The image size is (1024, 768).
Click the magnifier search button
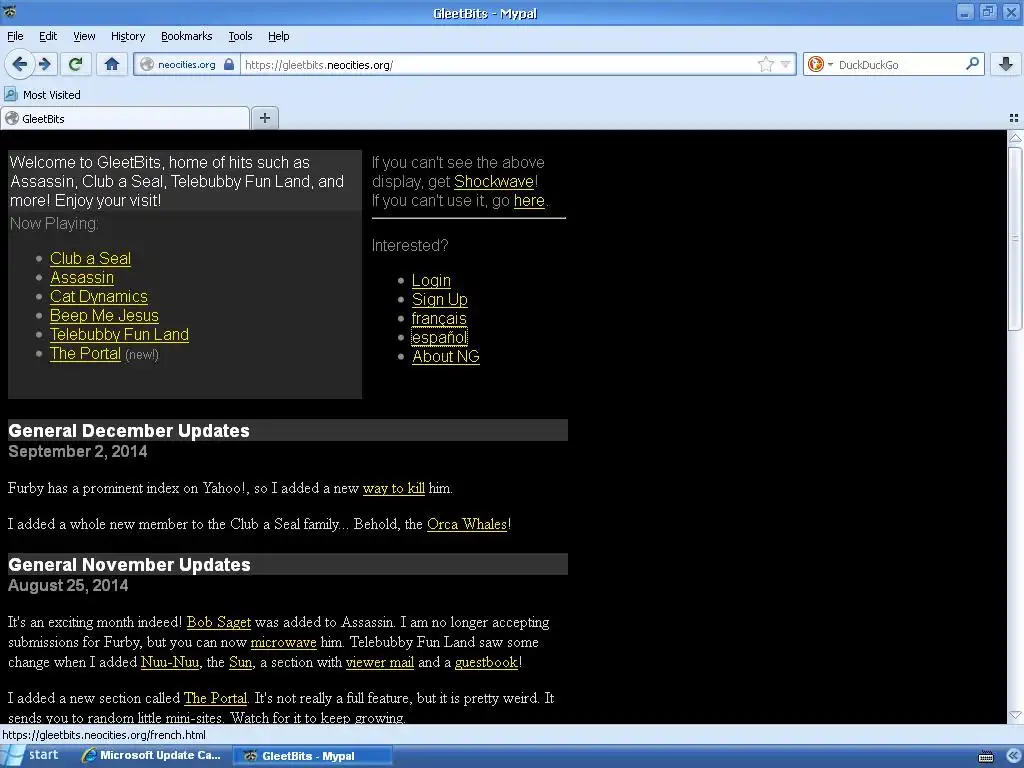(972, 64)
